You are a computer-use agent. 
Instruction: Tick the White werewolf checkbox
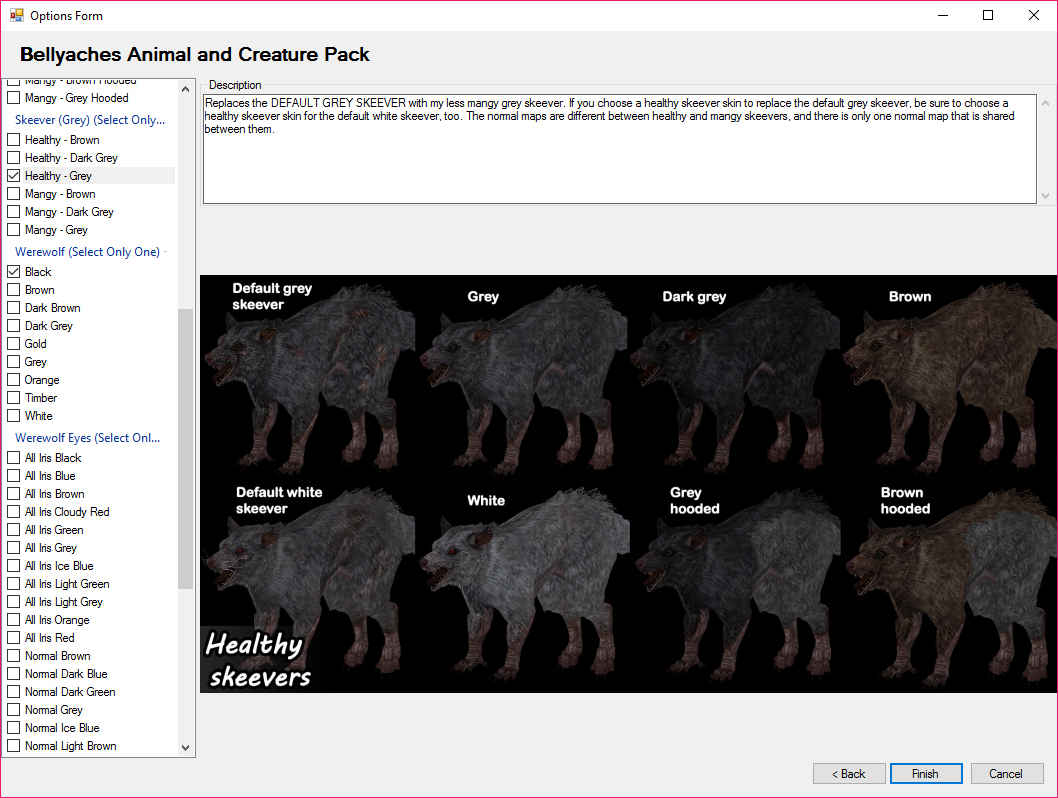(x=13, y=416)
